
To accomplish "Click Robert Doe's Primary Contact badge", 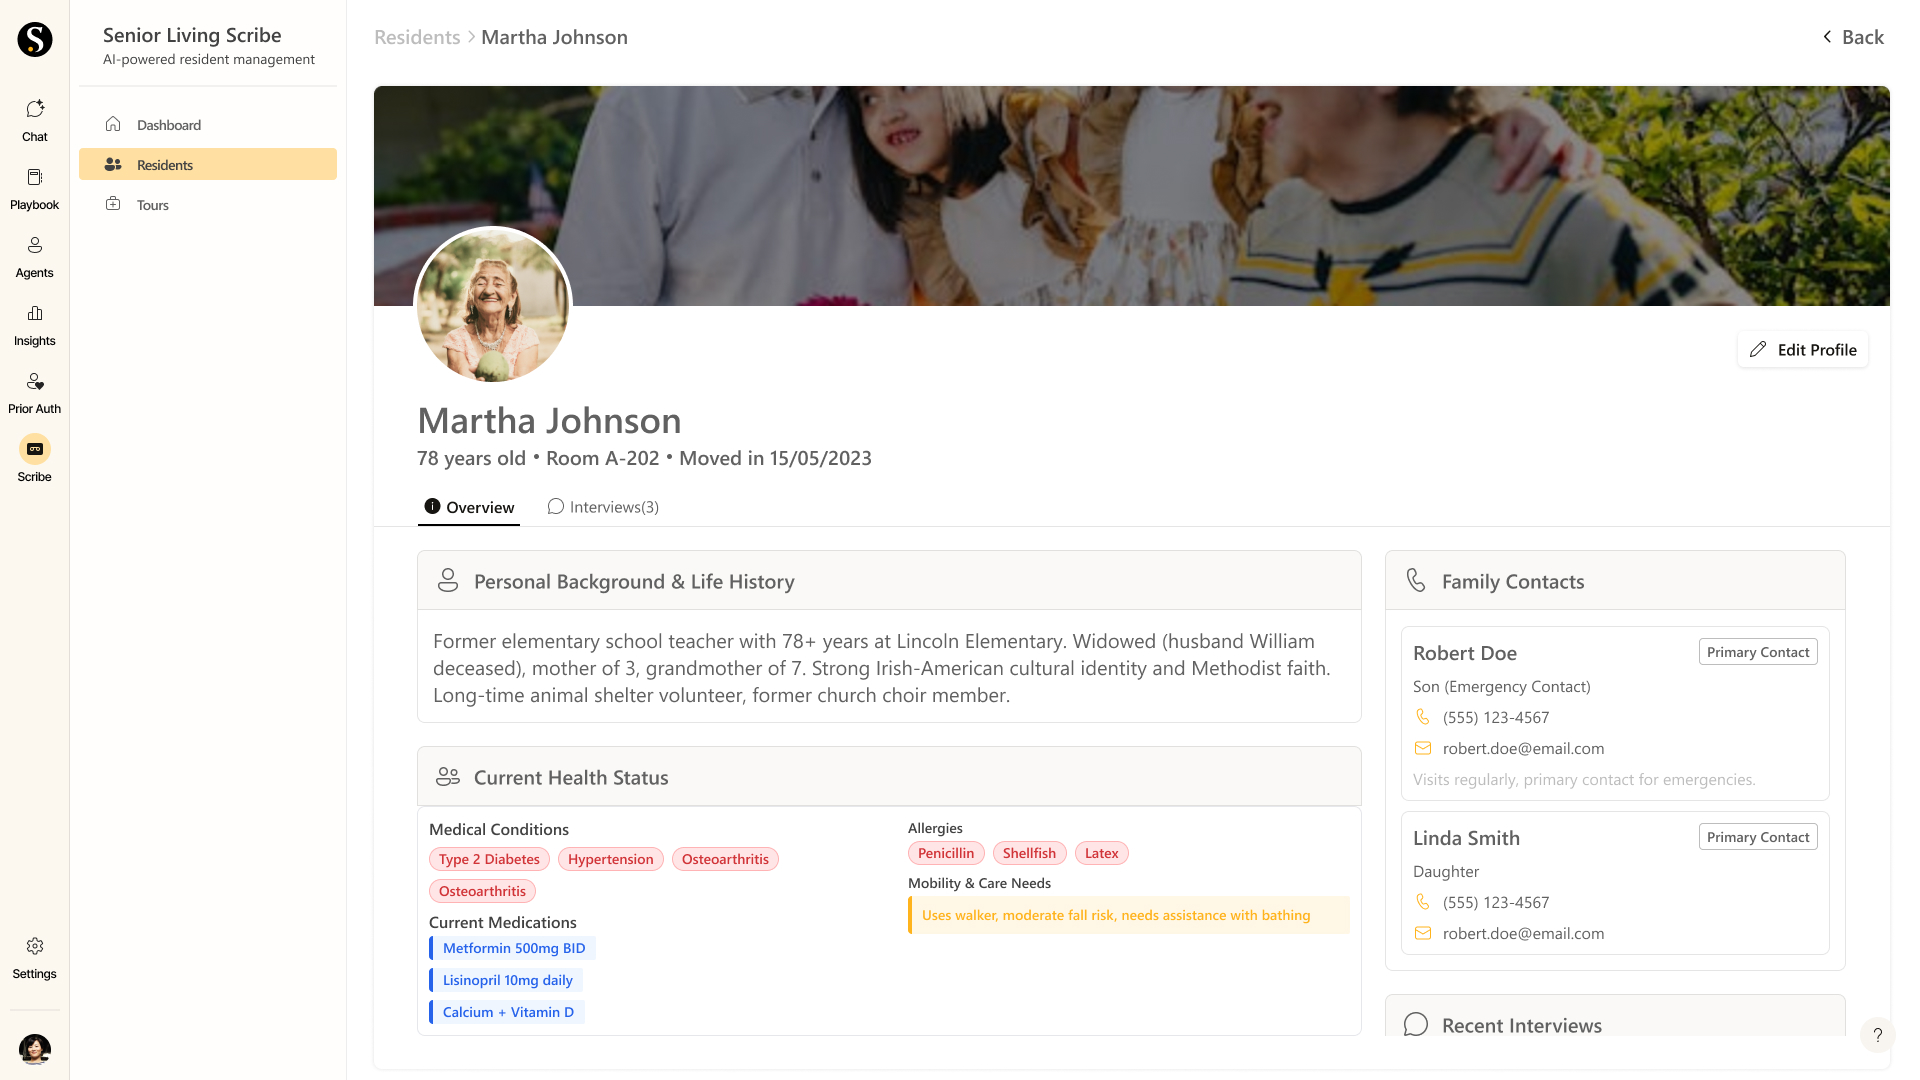I will (x=1758, y=652).
